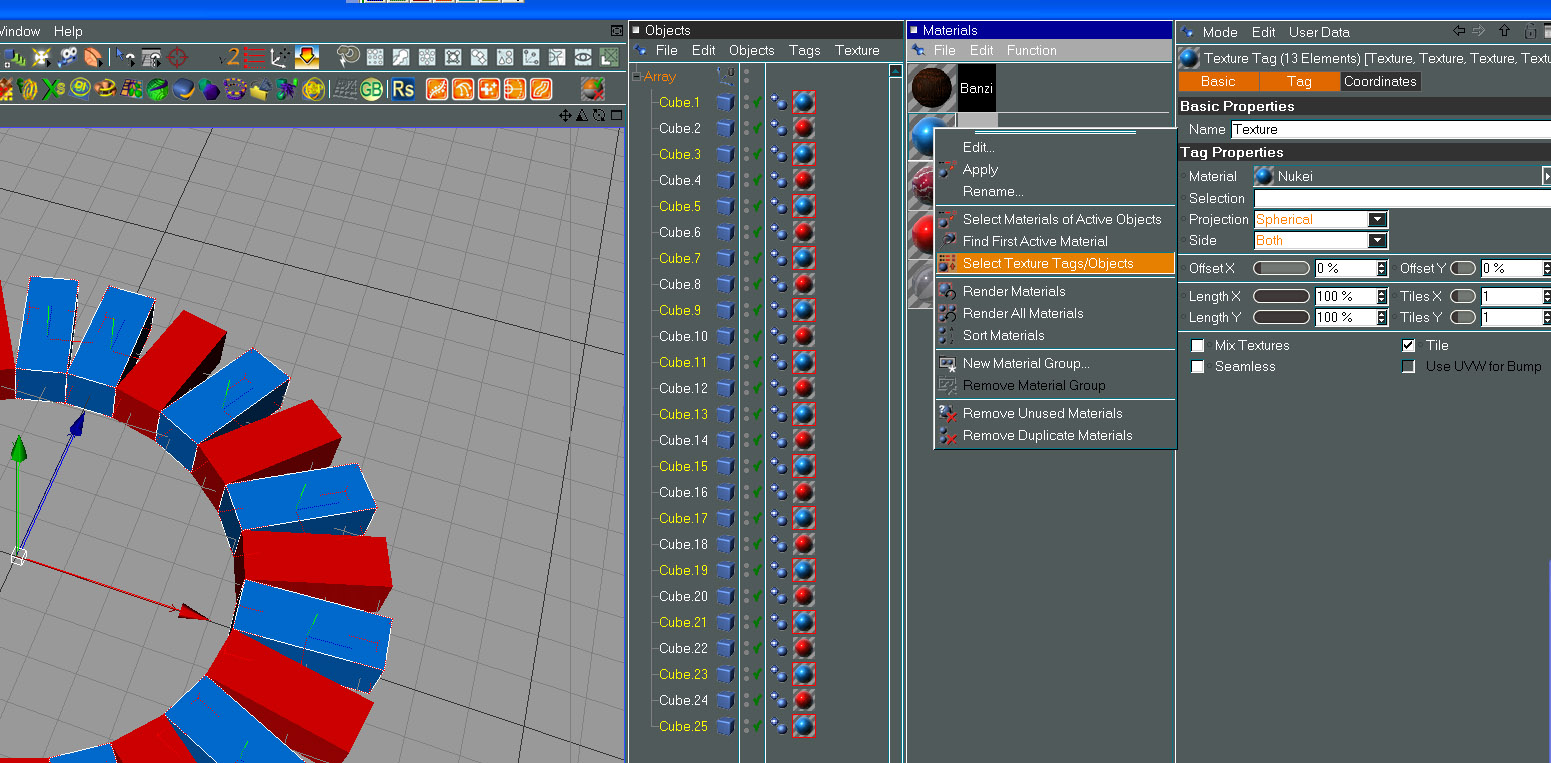Screen dimensions: 1551x763
Task: Click the Name input field containing Texture
Action: coord(1390,129)
